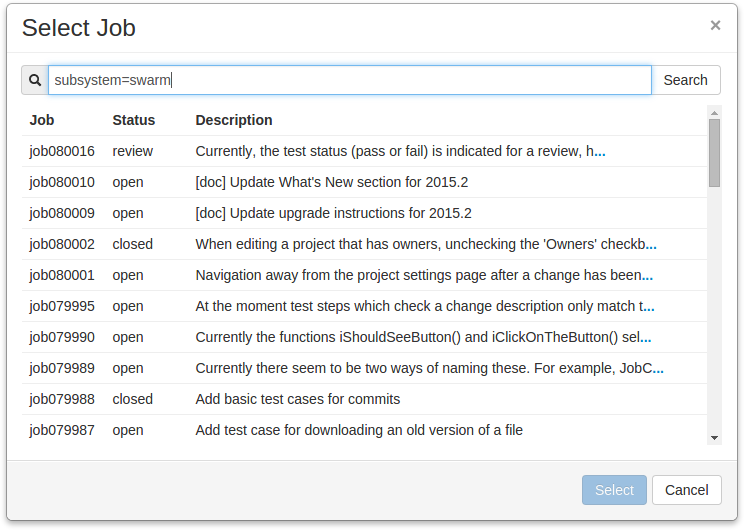Click the scrollbar down arrow
The image size is (744, 530).
[714, 438]
